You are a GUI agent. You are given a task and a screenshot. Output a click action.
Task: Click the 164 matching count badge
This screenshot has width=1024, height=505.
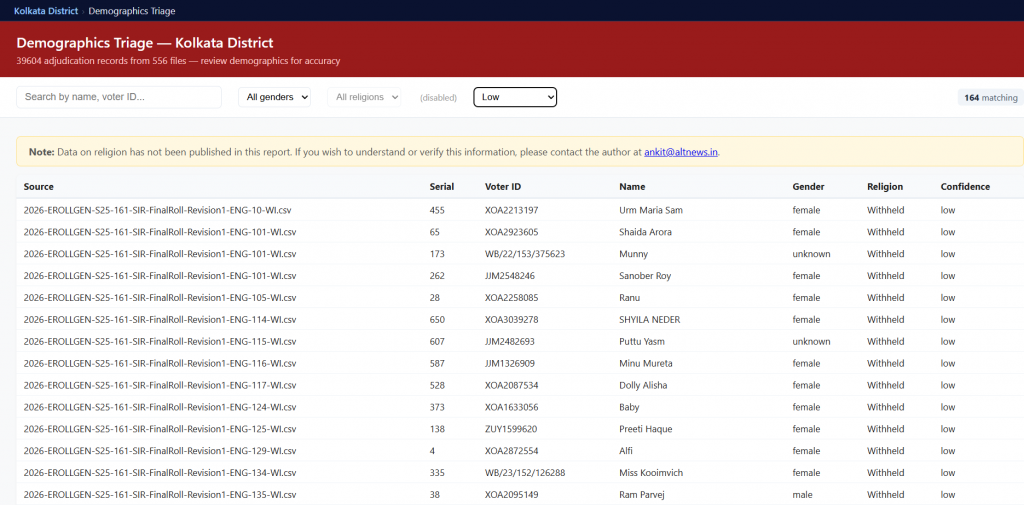pos(990,98)
